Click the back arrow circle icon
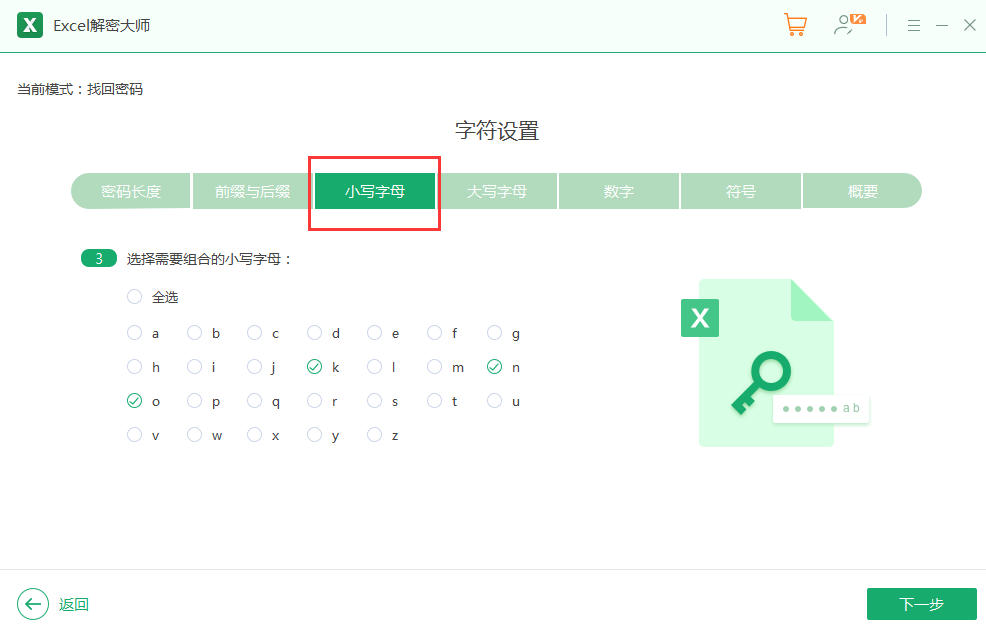The width and height of the screenshot is (986, 631). tap(33, 604)
